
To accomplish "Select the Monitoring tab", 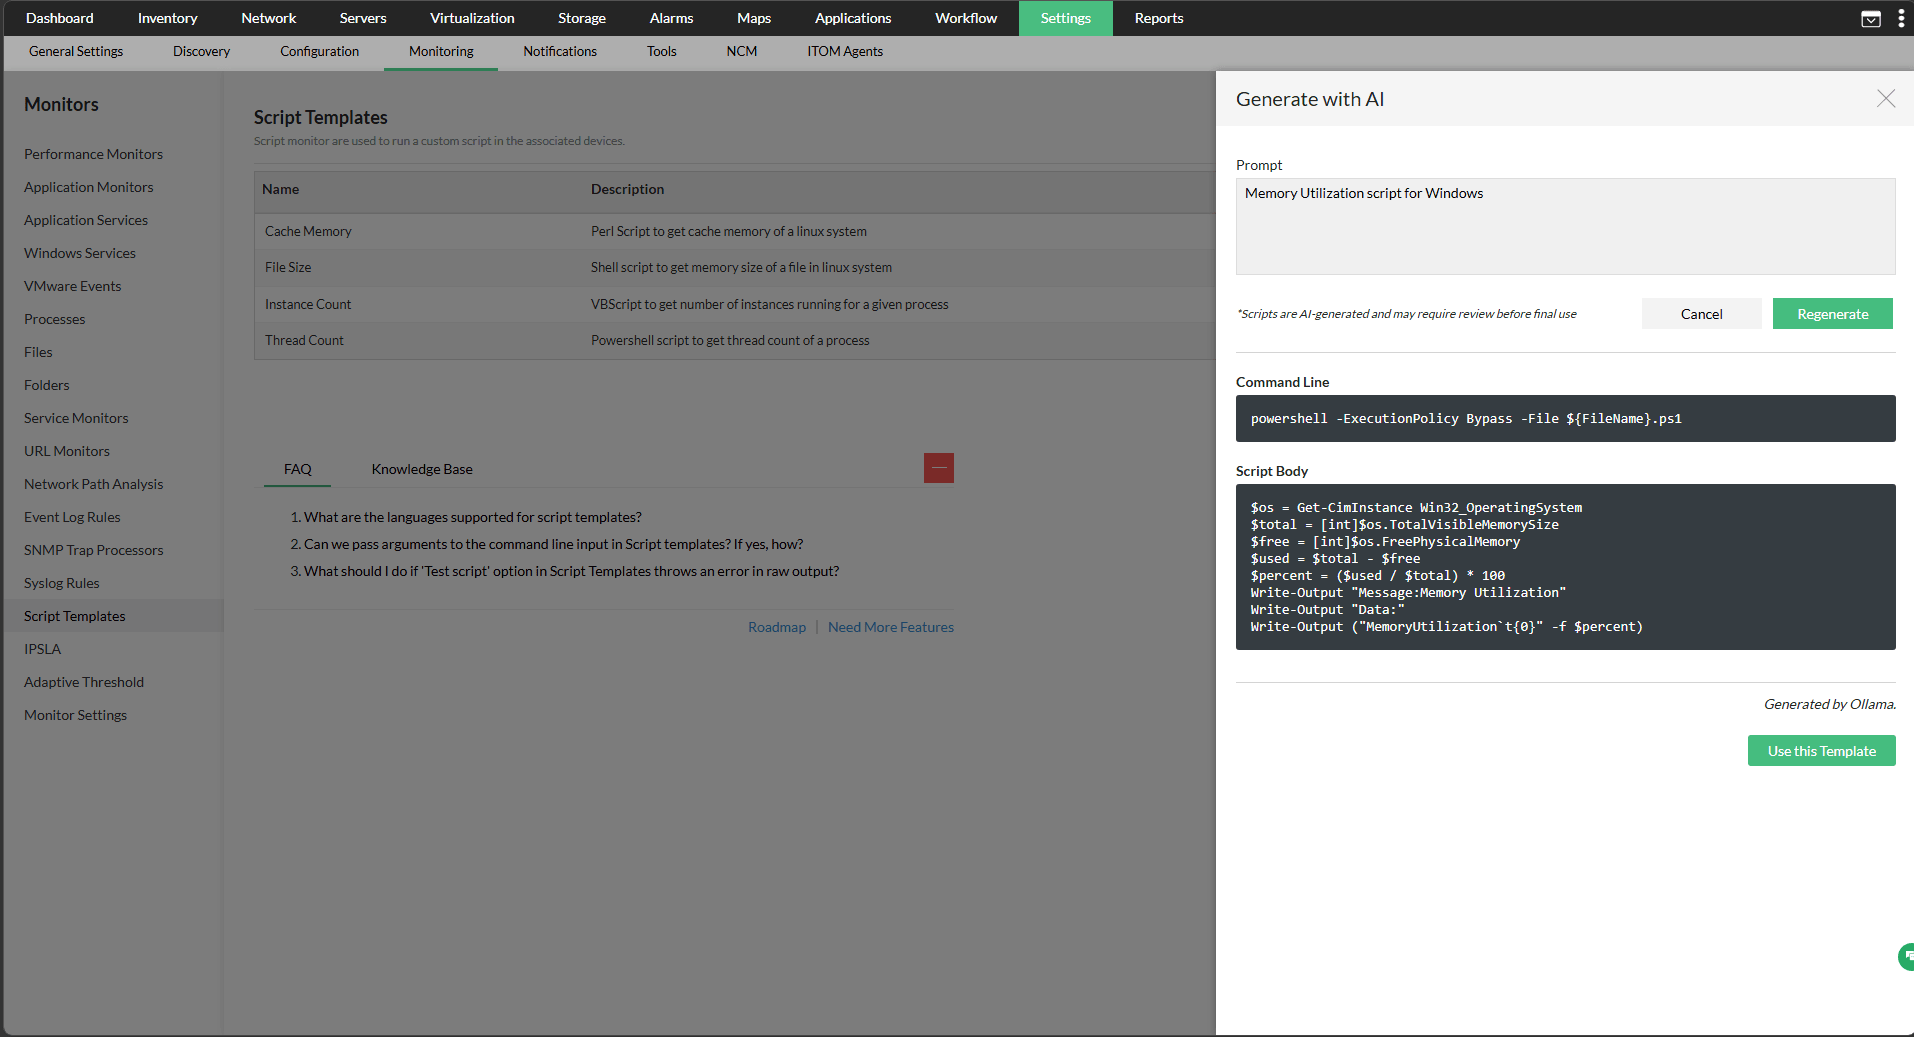I will (x=441, y=51).
